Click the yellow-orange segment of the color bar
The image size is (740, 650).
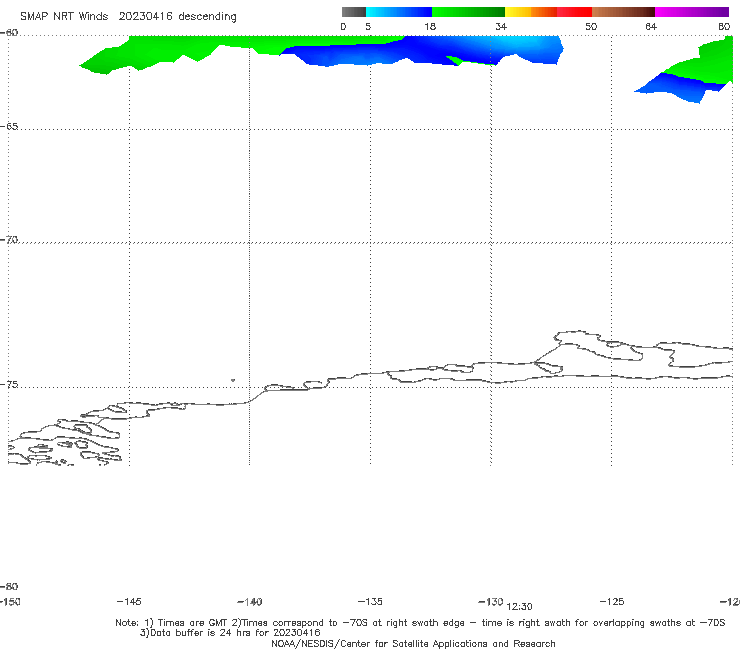(x=531, y=12)
